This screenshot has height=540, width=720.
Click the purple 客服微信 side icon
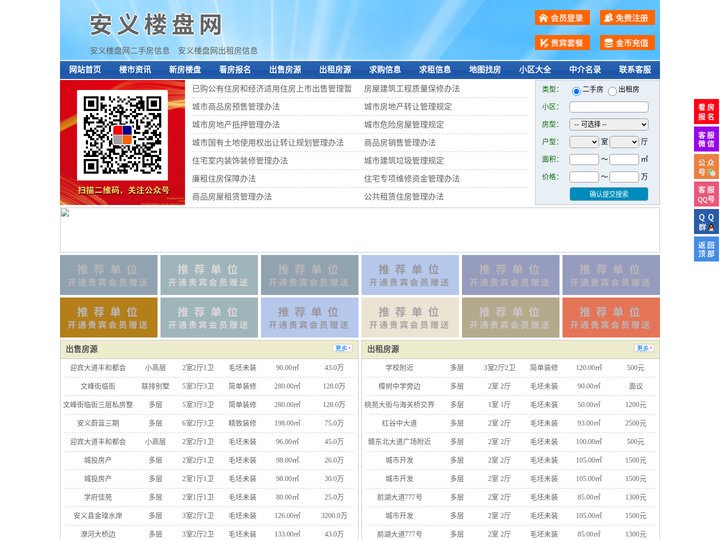(x=706, y=139)
